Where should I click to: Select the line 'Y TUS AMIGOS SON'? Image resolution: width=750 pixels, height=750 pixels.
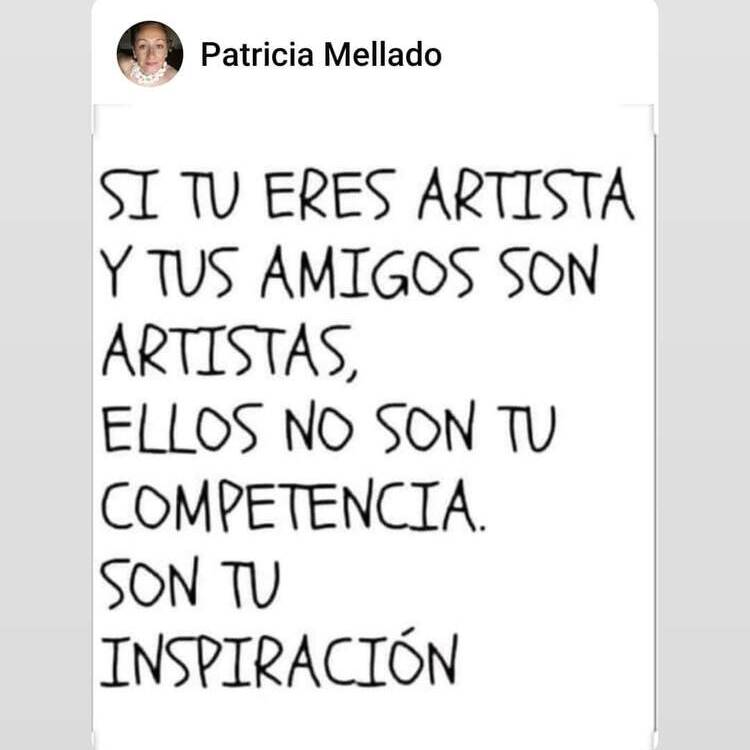349,272
